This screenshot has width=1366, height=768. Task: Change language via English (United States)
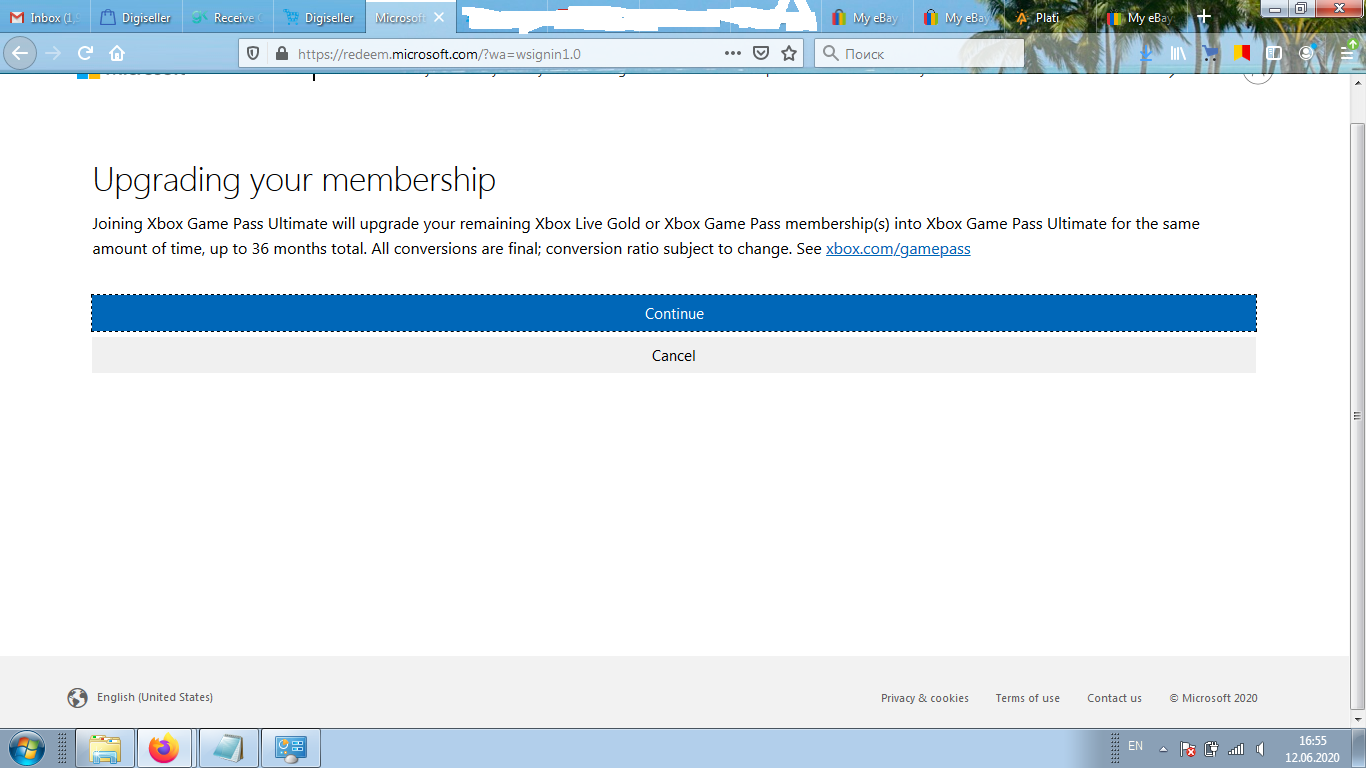155,697
